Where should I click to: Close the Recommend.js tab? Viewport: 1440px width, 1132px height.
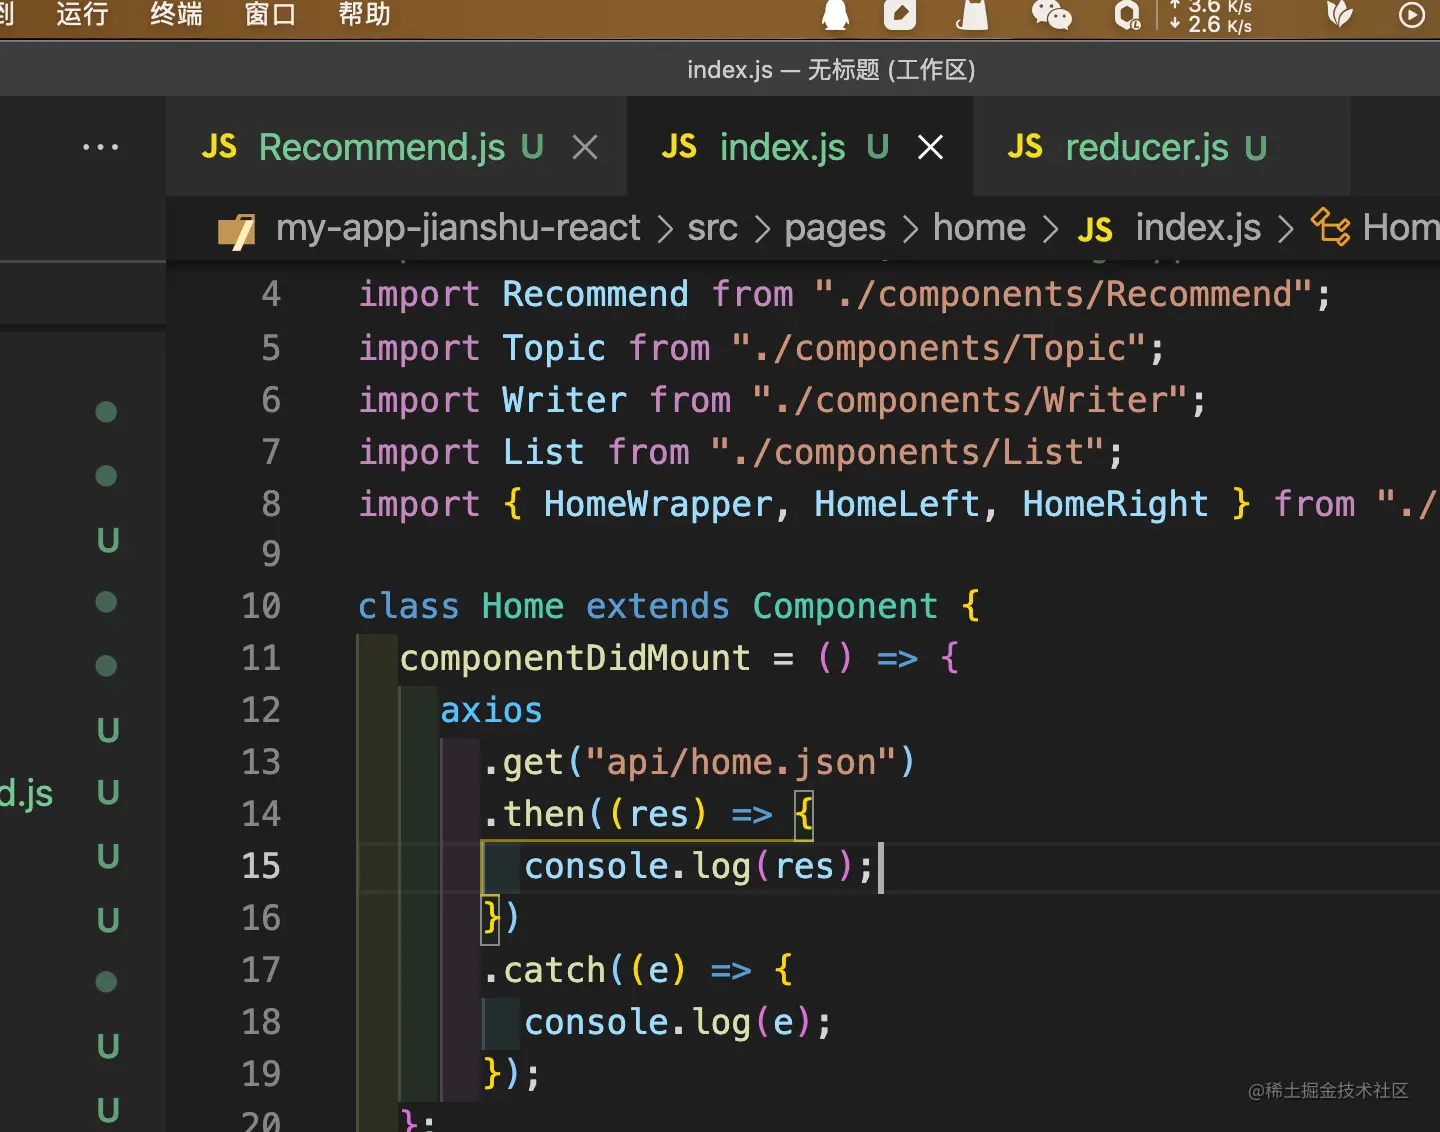[585, 148]
